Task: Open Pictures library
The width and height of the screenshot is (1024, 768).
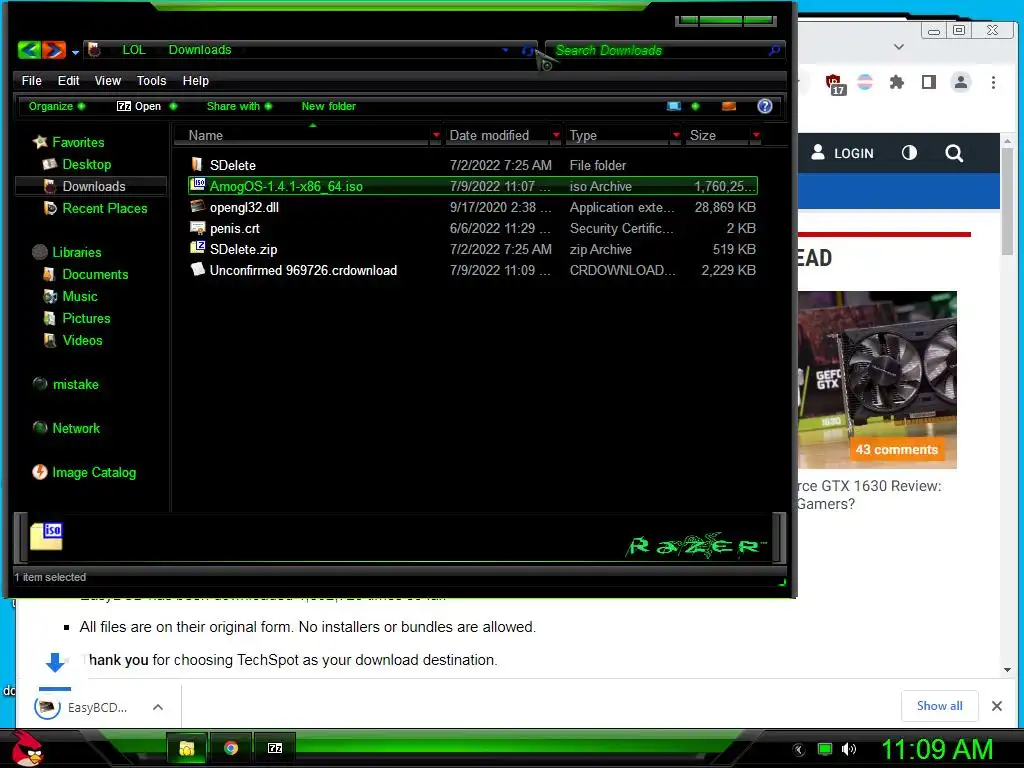Action: (x=86, y=319)
